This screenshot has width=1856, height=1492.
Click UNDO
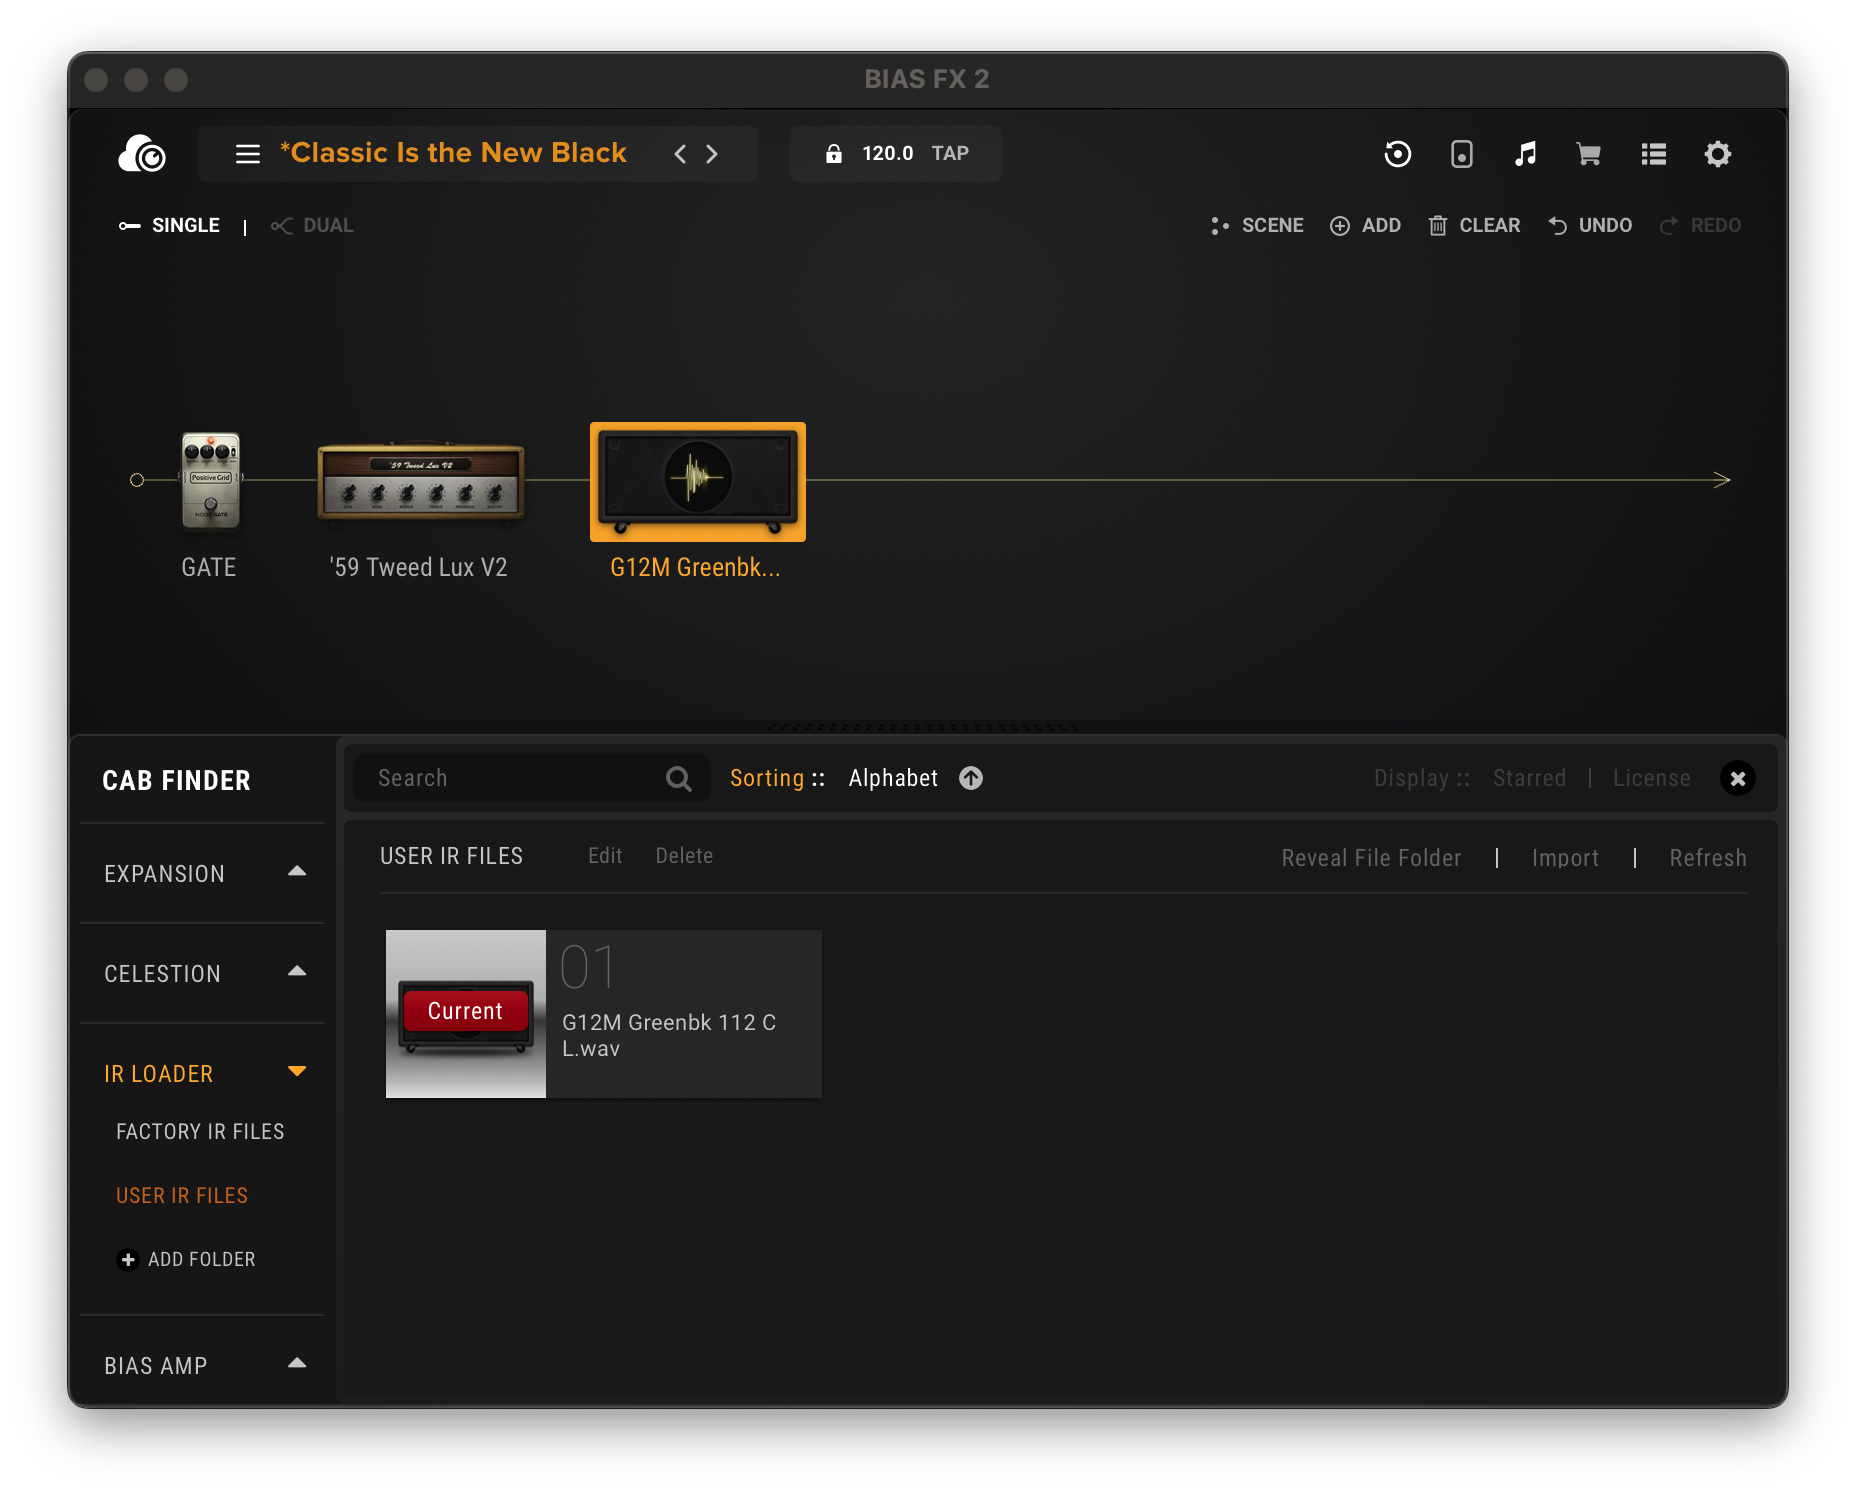pos(1590,226)
